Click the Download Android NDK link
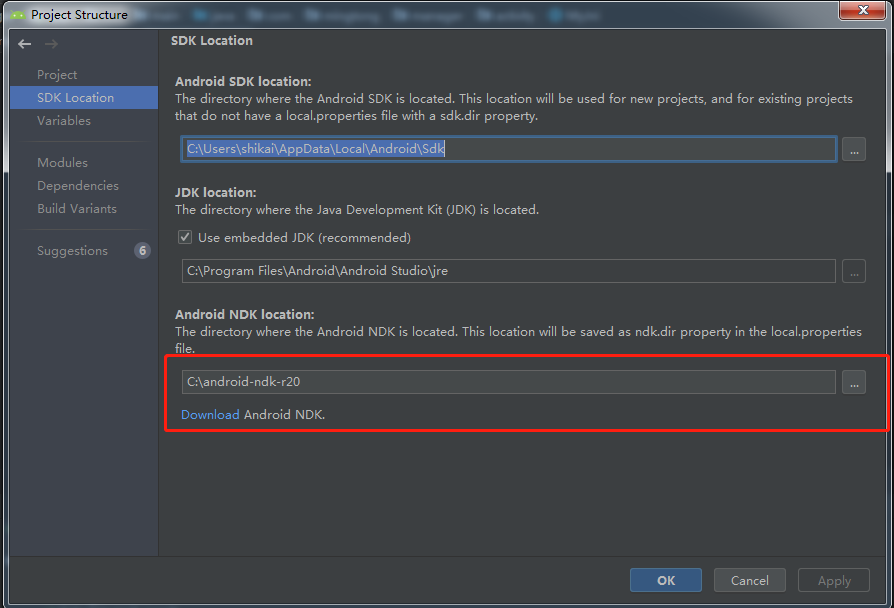The height and width of the screenshot is (608, 894). pos(210,413)
